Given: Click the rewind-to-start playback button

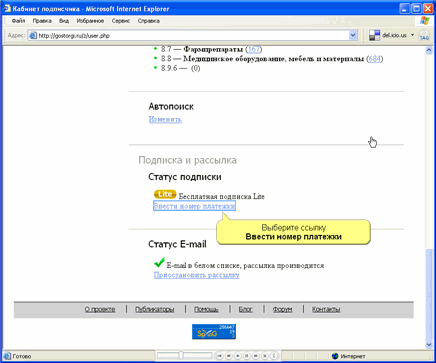Looking at the screenshot, I should click(x=220, y=356).
